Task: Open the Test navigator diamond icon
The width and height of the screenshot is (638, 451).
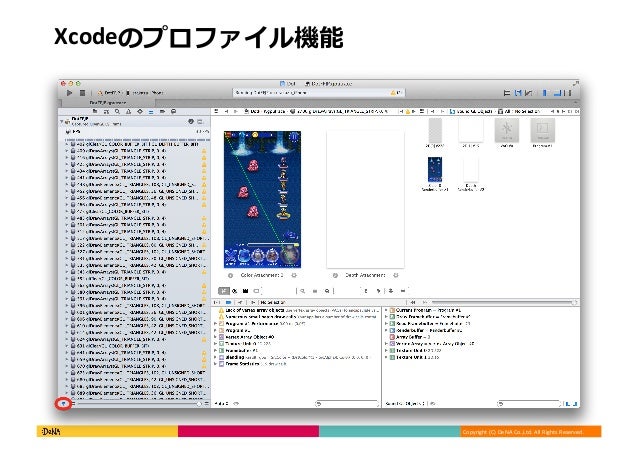Action: point(140,111)
